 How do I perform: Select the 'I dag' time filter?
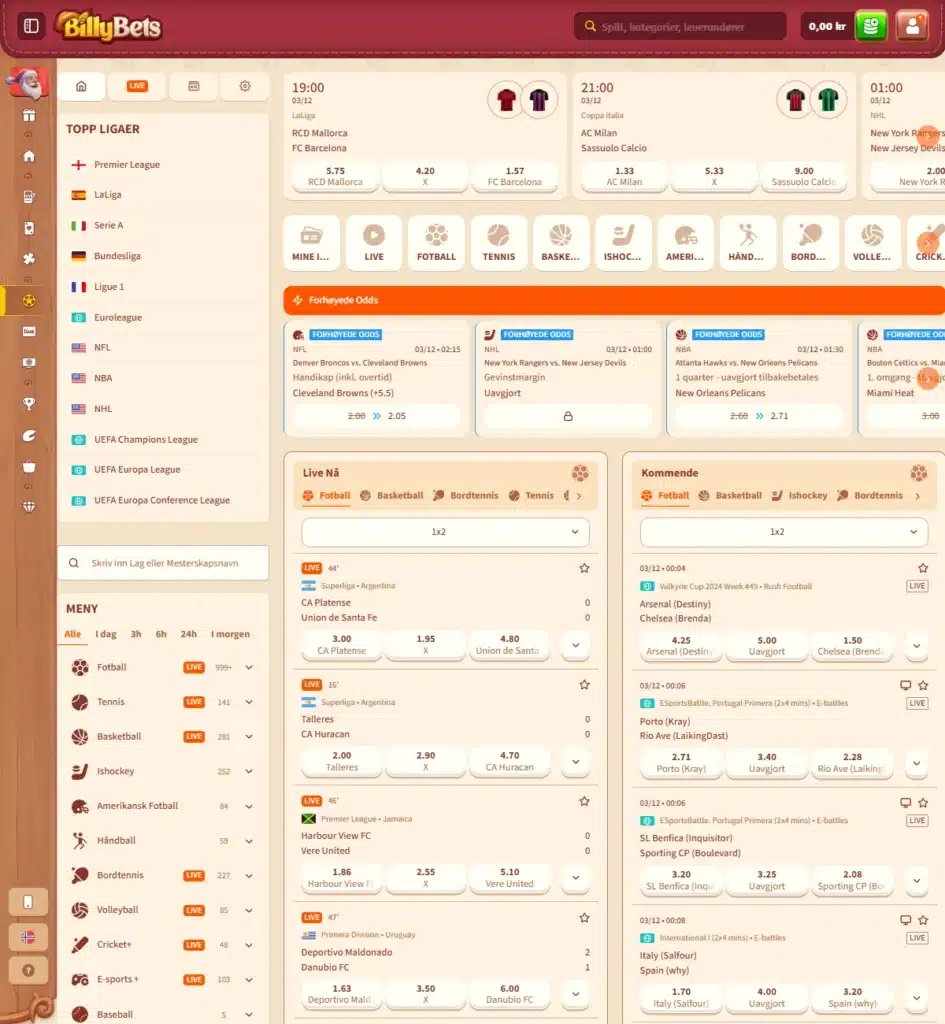106,634
